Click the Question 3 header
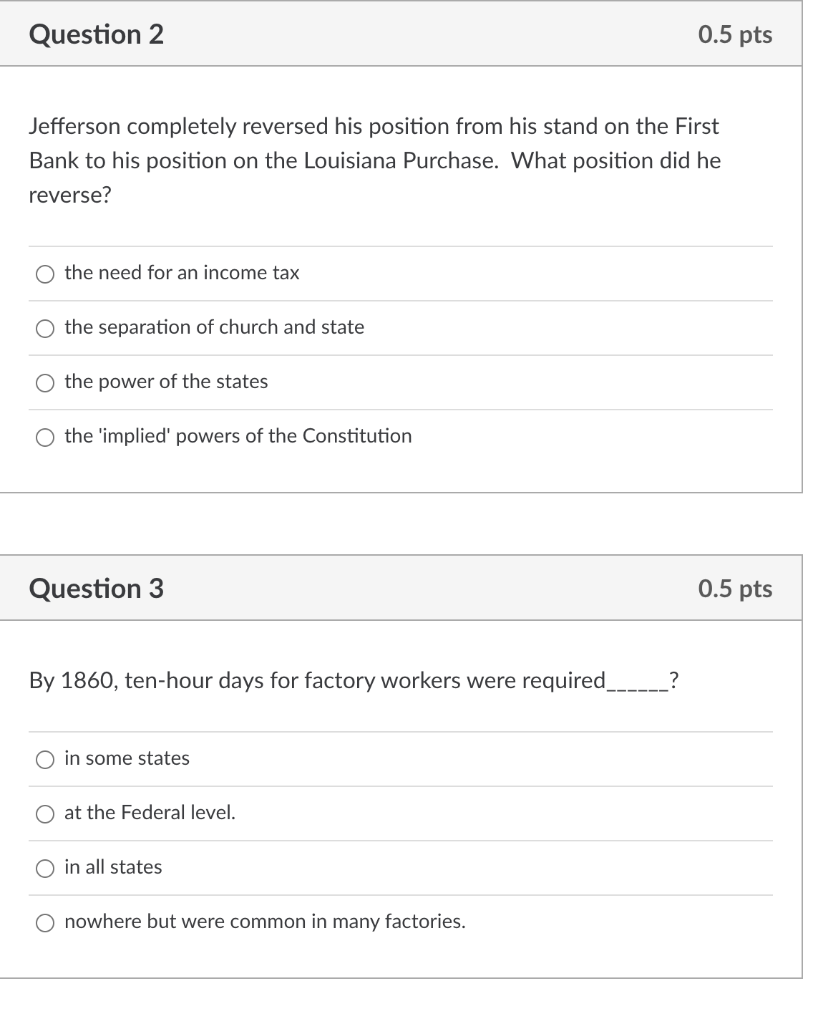The width and height of the screenshot is (813, 1024). click(98, 588)
